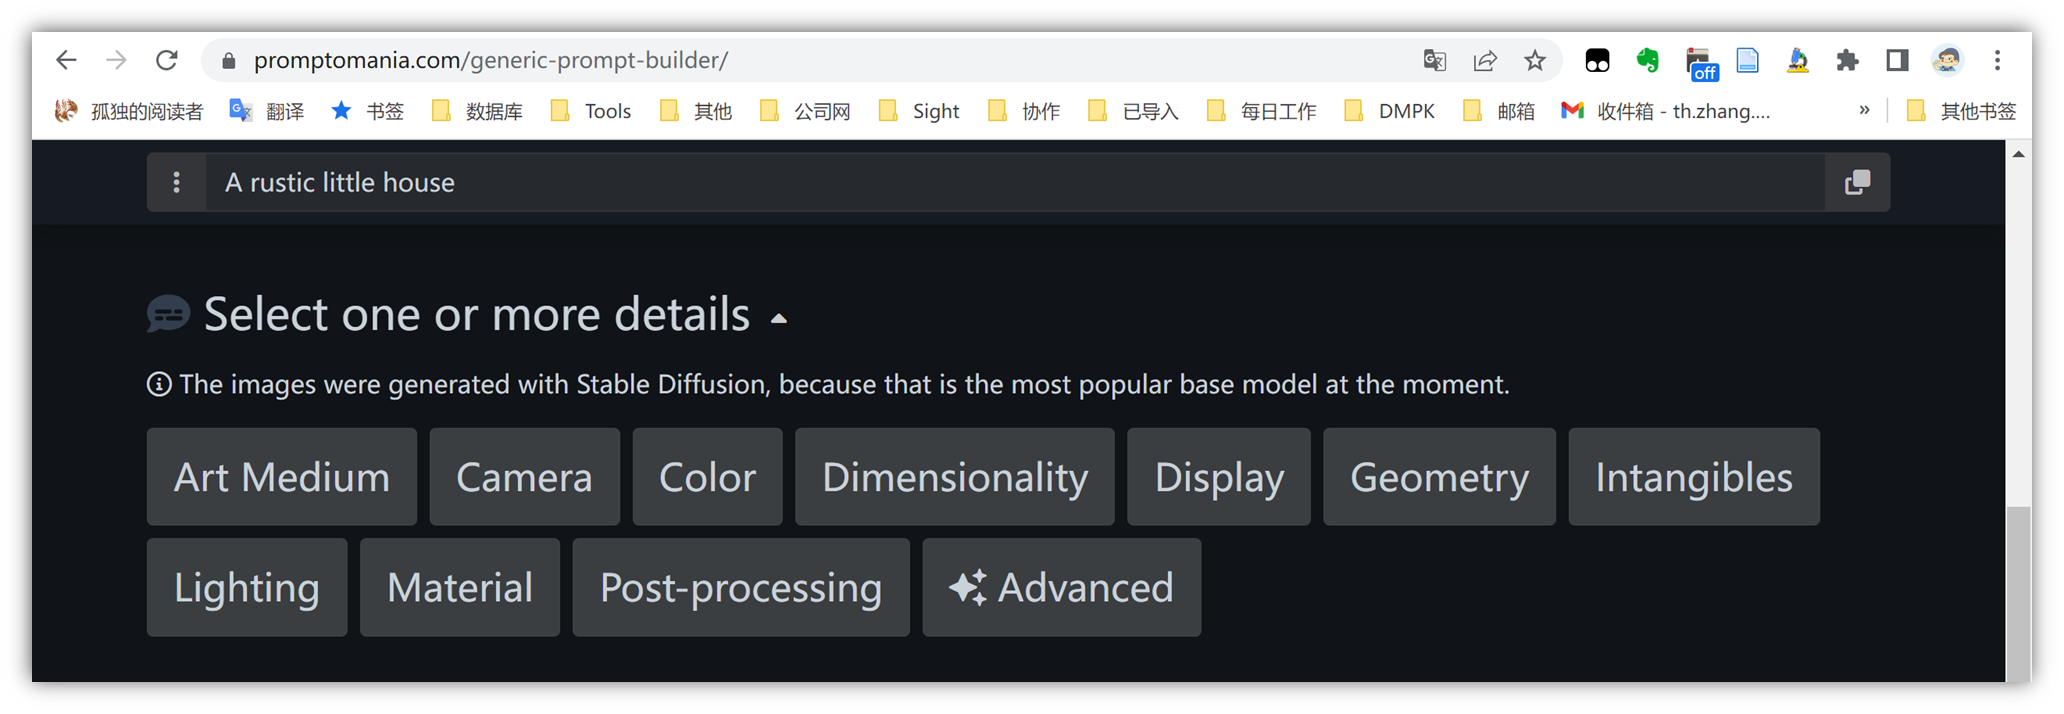Collapse the Select one or more details section

[x=779, y=318]
